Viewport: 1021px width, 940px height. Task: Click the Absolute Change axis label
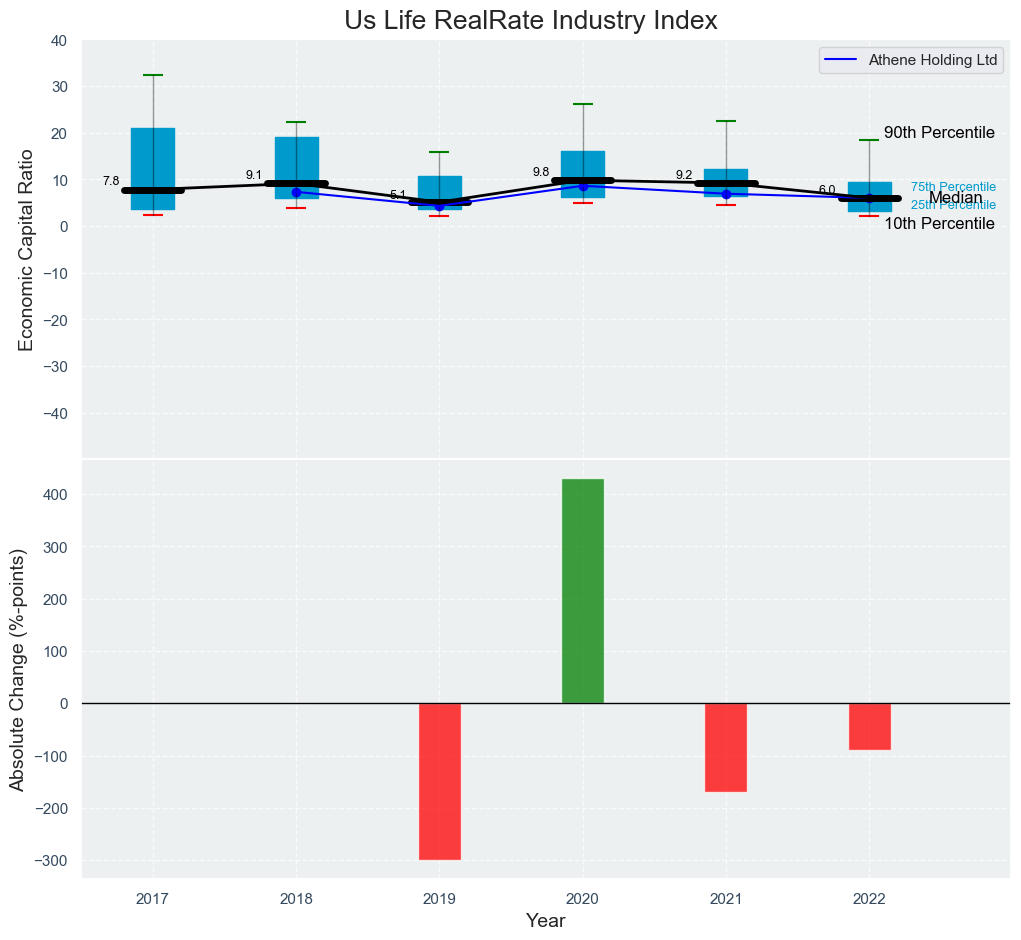[18, 669]
